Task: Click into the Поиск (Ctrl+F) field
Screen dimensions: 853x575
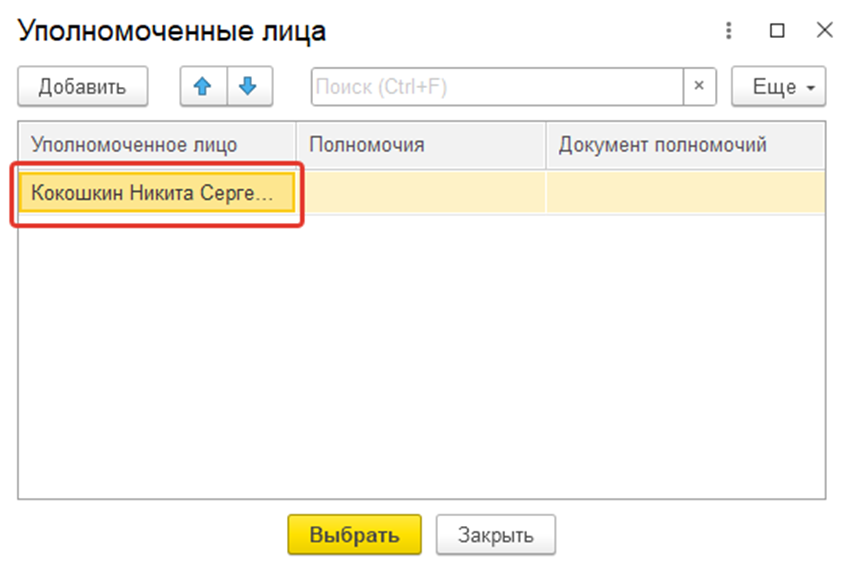Action: (497, 86)
